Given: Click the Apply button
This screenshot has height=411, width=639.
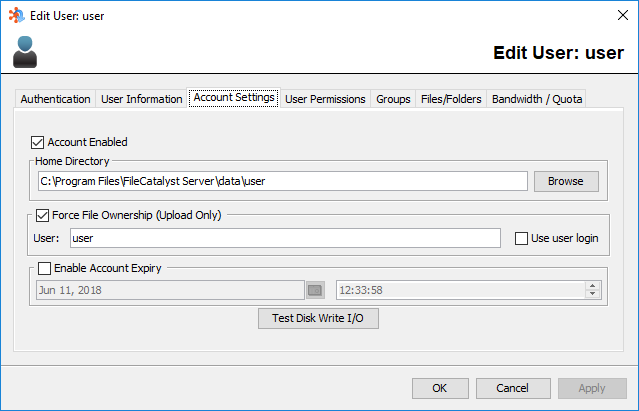Looking at the screenshot, I should [x=592, y=388].
